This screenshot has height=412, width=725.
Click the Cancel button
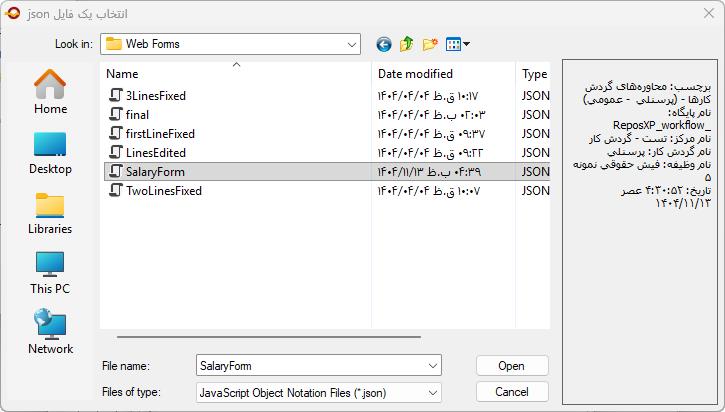click(x=511, y=392)
